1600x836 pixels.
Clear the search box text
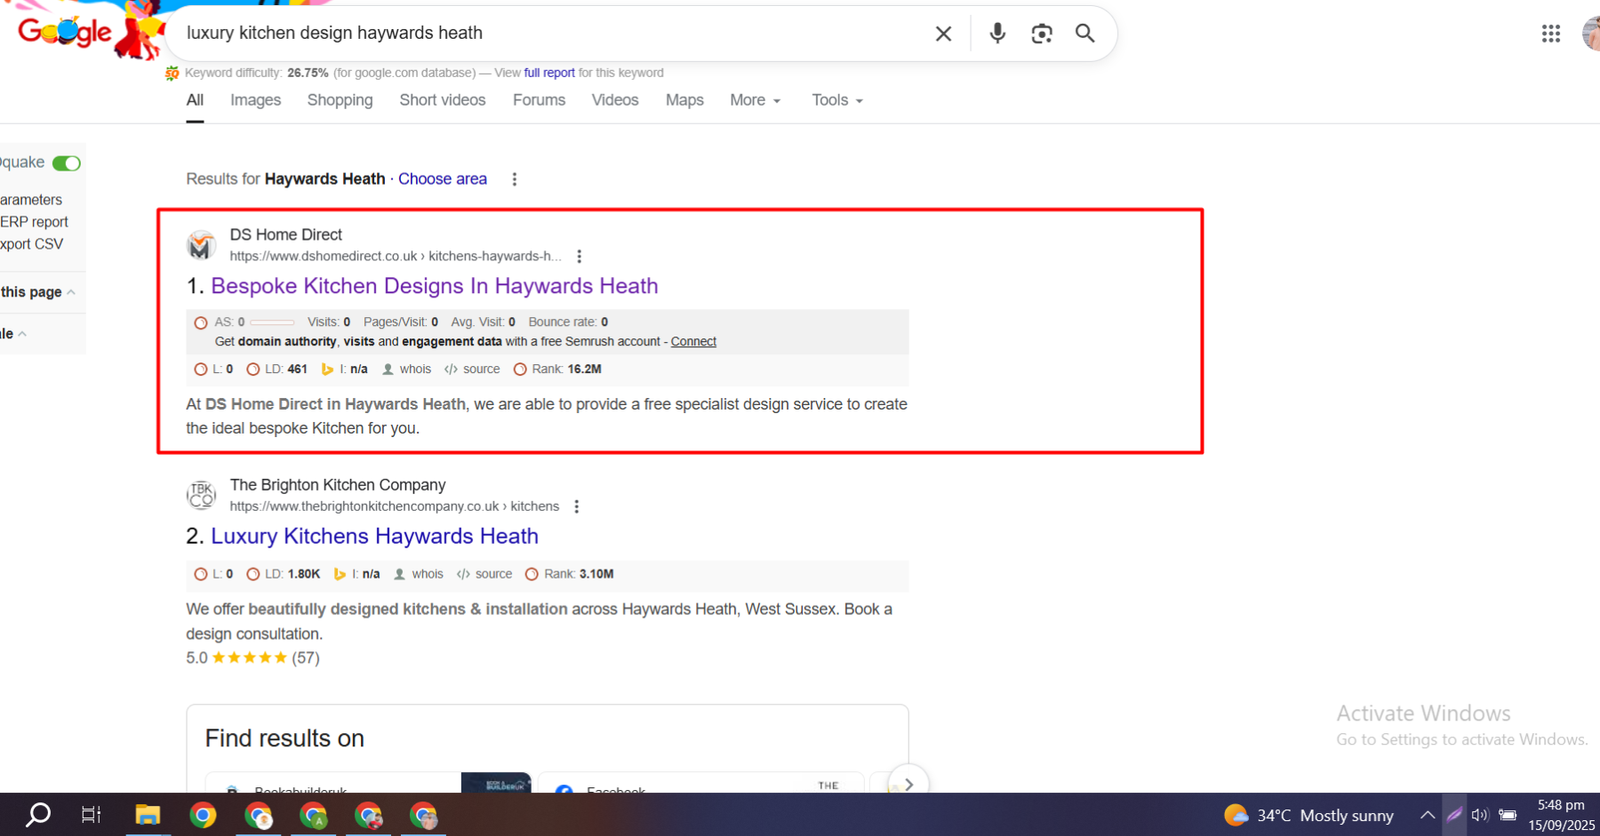(943, 34)
